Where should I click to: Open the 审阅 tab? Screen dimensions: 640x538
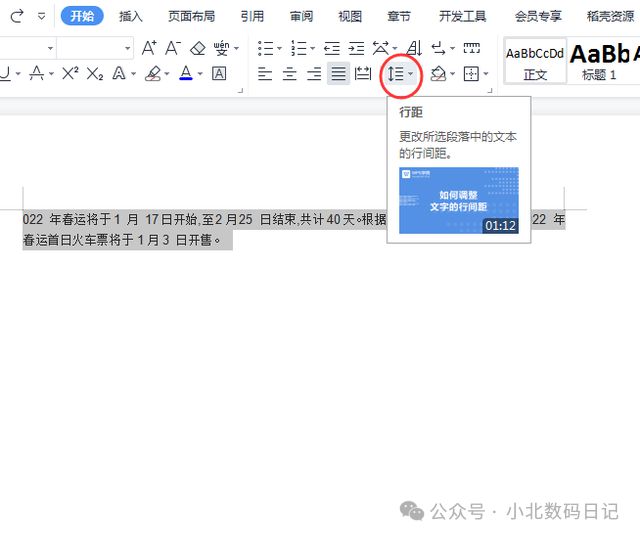point(301,16)
